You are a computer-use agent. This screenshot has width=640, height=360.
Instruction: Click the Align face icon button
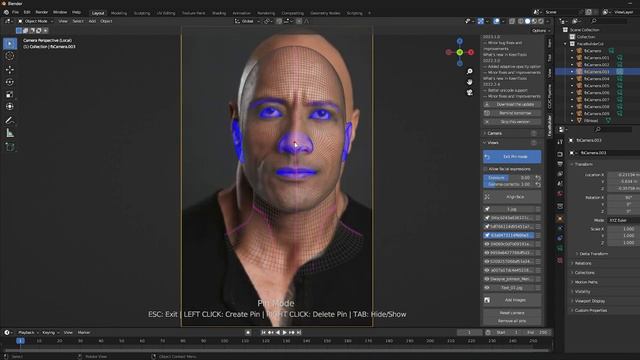[487, 197]
